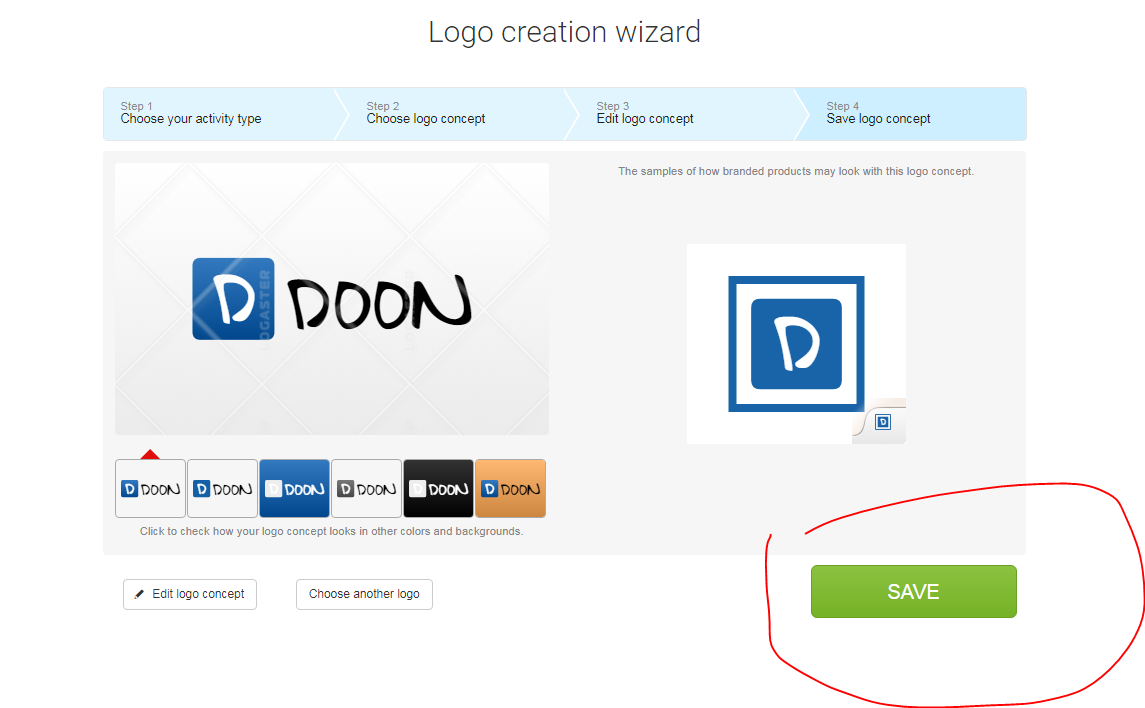Click the blue D icon in main logo preview

coord(233,299)
